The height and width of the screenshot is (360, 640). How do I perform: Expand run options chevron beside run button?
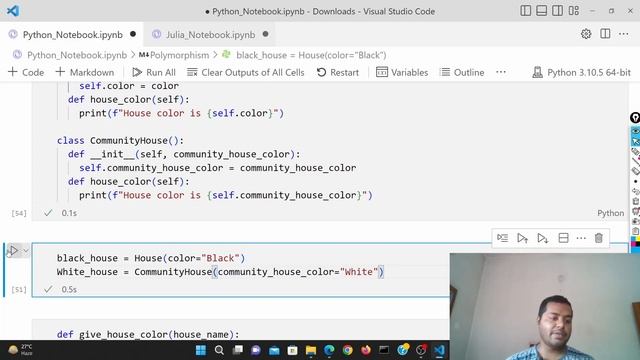[x=26, y=251]
